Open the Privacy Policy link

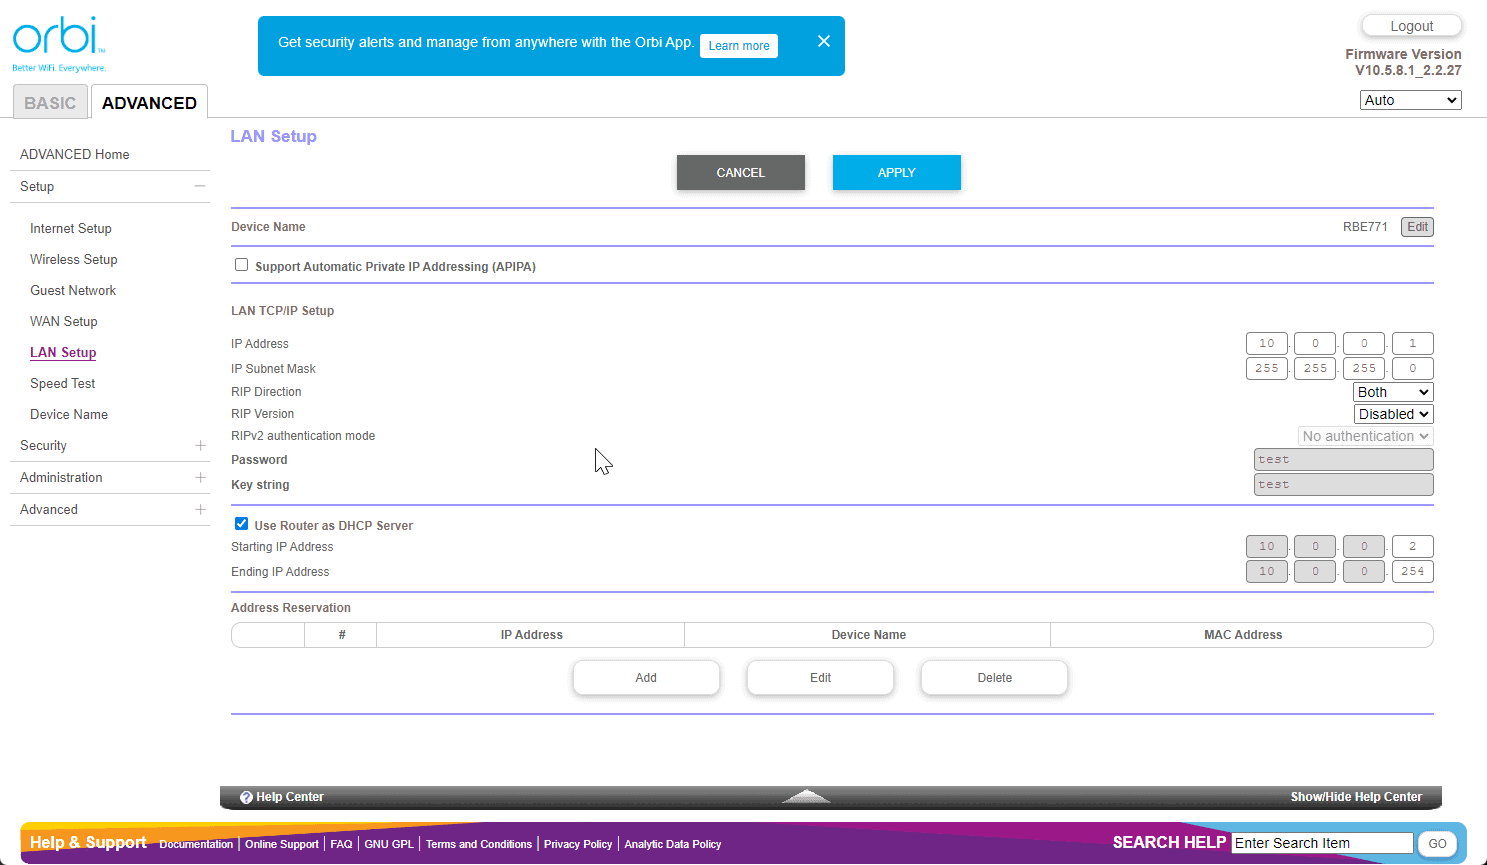(x=577, y=844)
